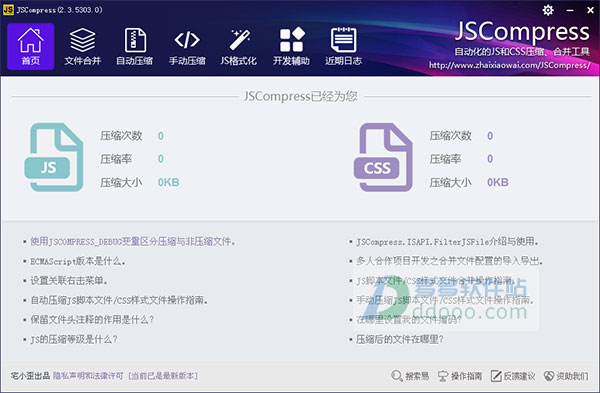Click the 当前已是最新版本 version notice
Screen dimensions: 600x393
pos(163,376)
